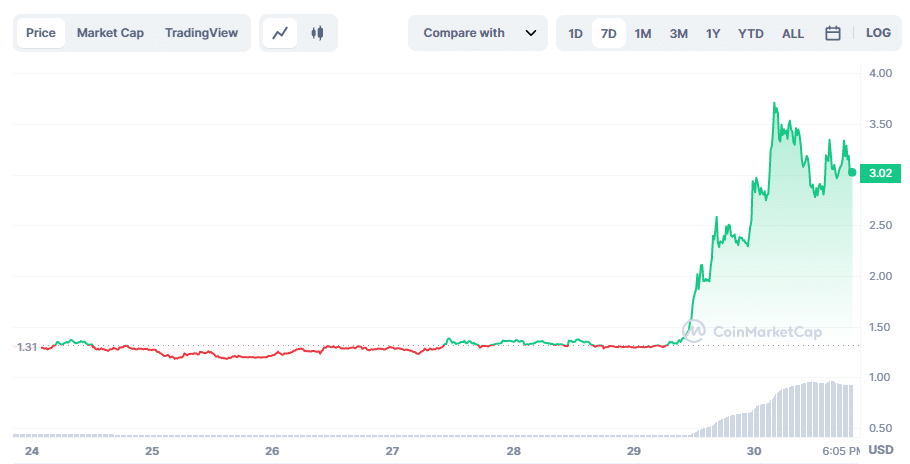Click the 30 date label on axis
Image resolution: width=910 pixels, height=464 pixels.
tap(754, 451)
